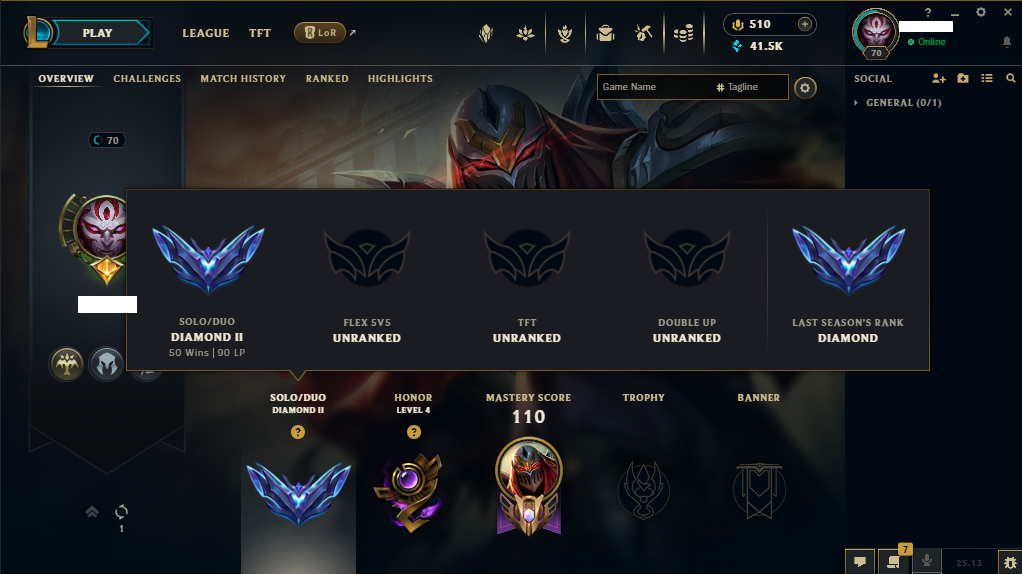Click the PLAY button
1022x574 pixels.
point(98,33)
